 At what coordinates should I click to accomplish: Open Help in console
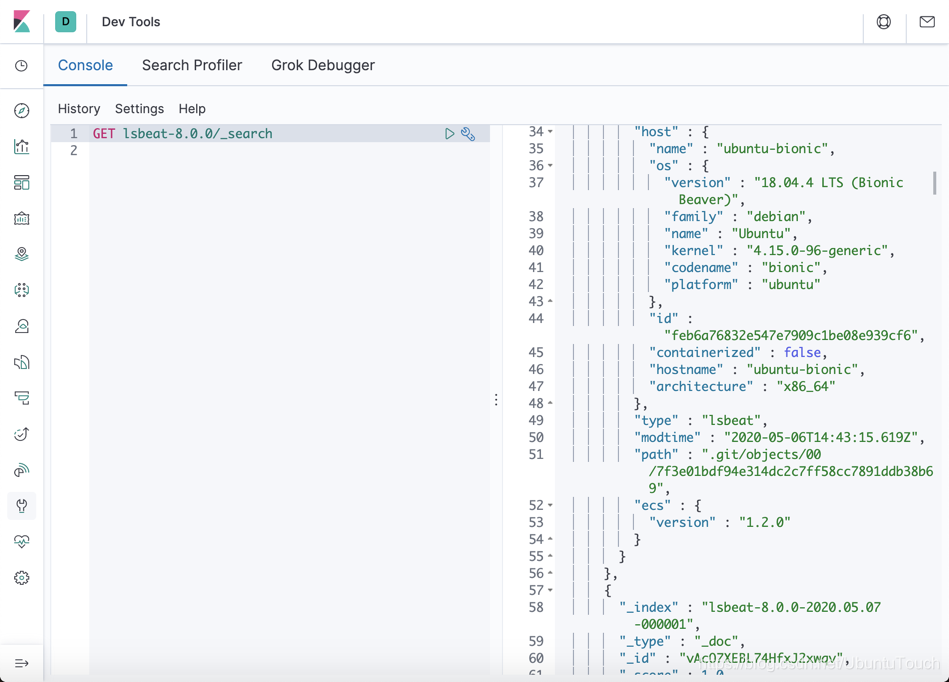(x=192, y=109)
